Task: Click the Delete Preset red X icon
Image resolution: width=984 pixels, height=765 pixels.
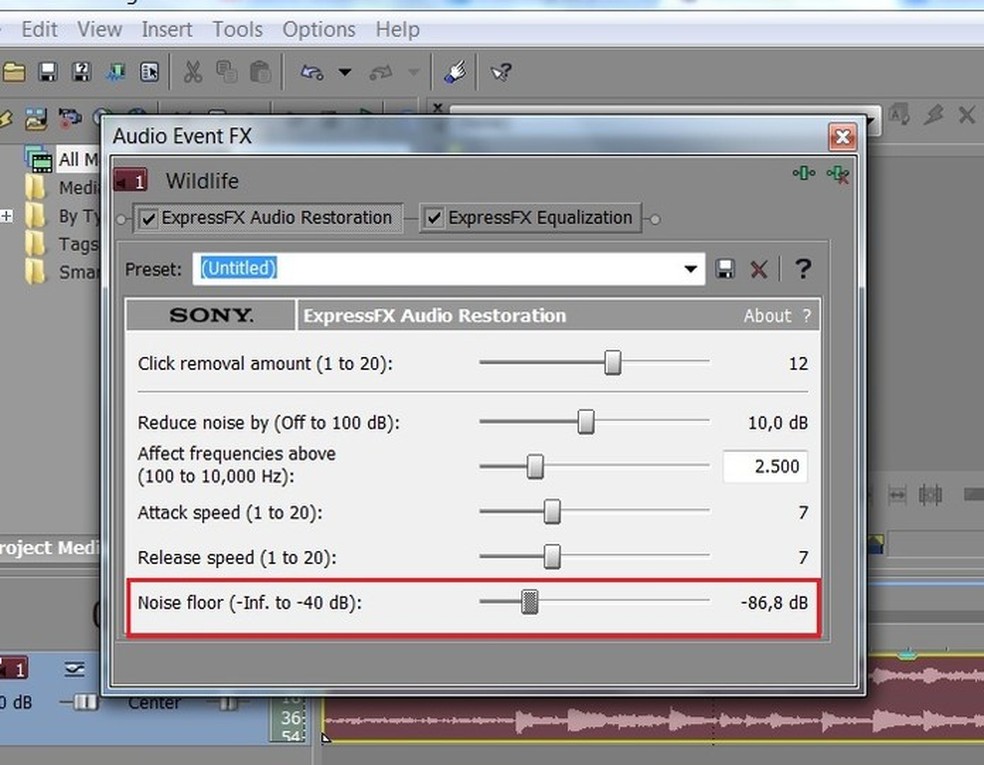Action: click(759, 270)
